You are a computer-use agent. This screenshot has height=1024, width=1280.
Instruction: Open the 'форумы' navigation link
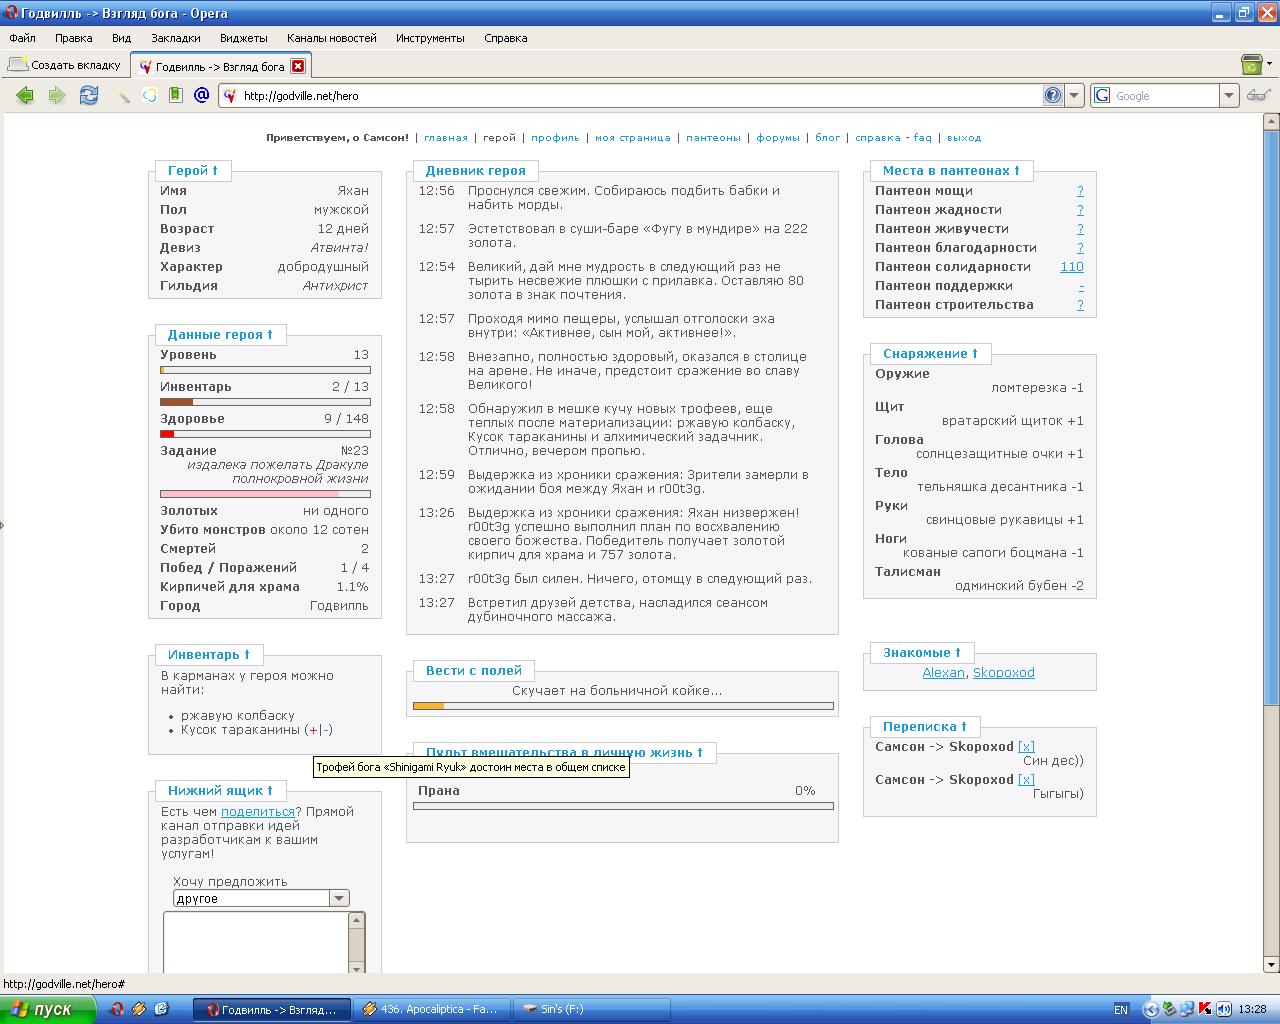click(777, 138)
